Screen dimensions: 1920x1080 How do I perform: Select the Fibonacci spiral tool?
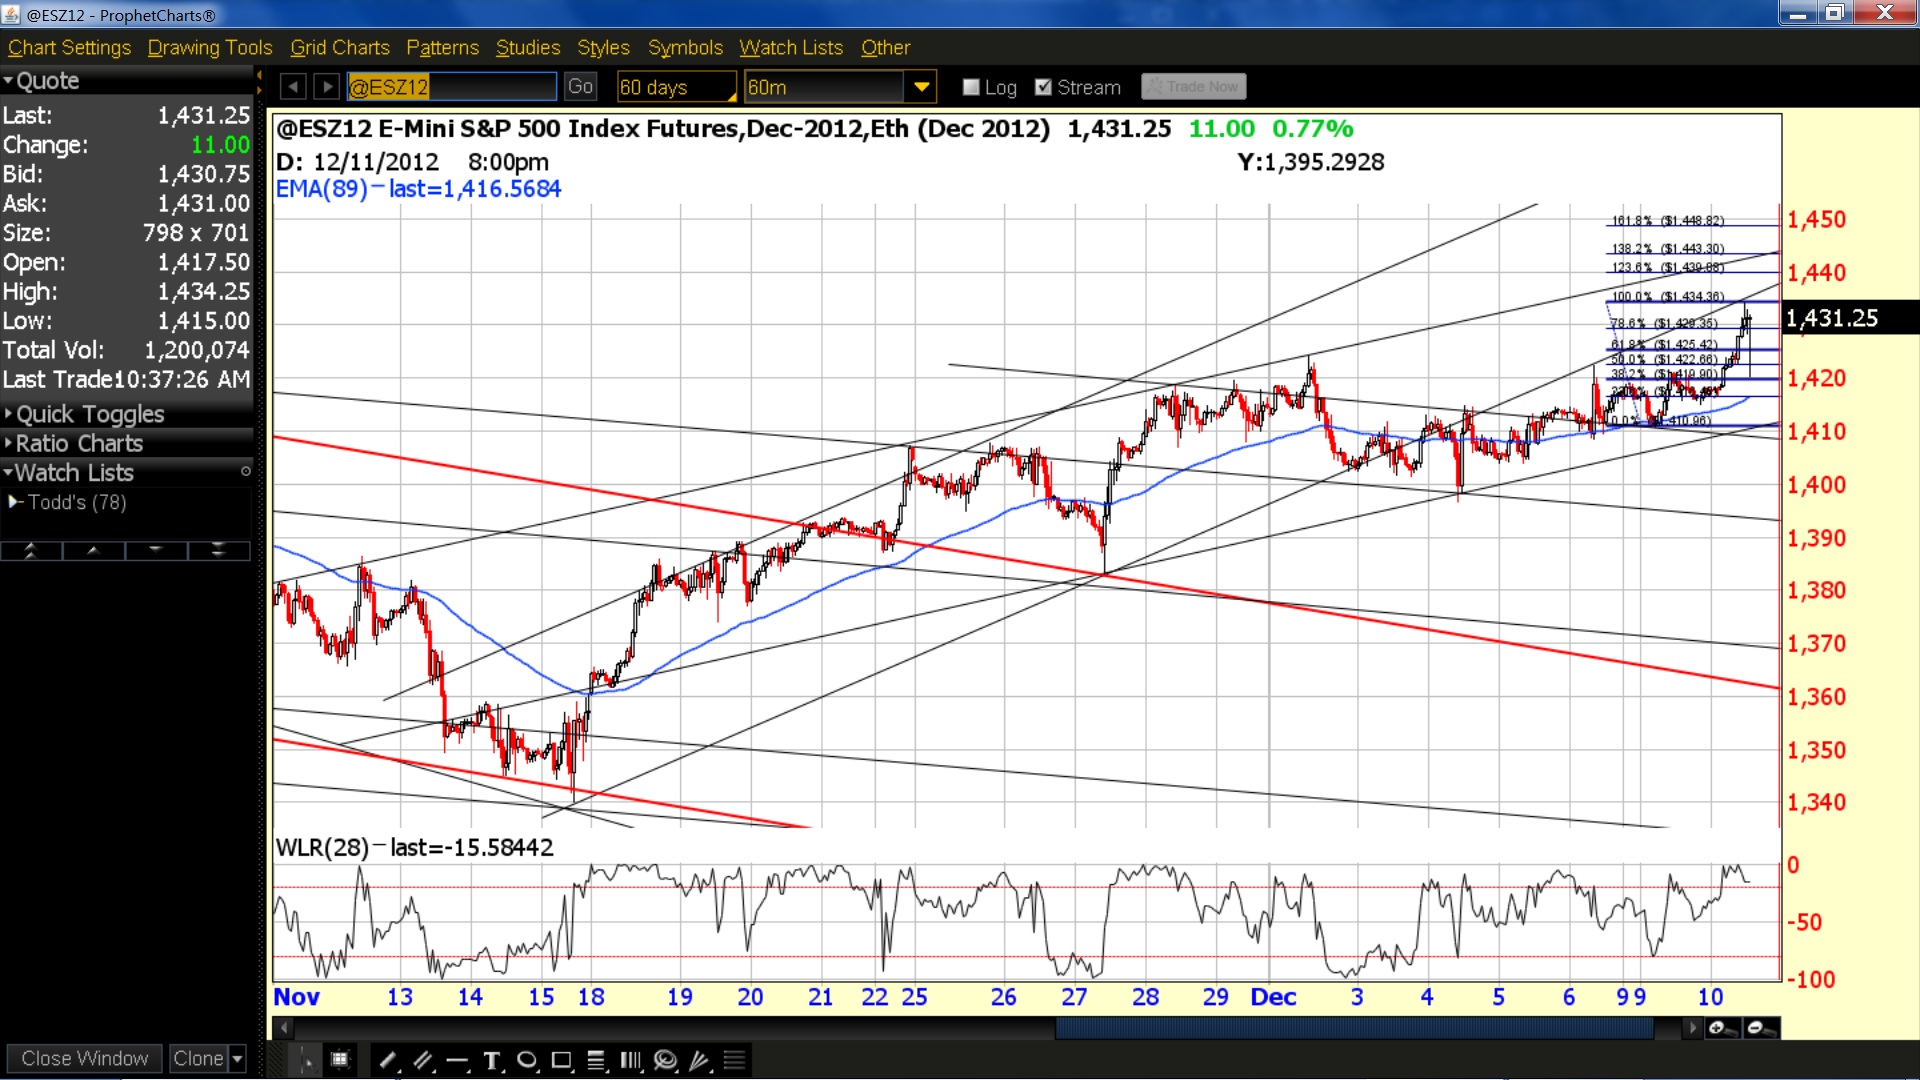[x=665, y=1060]
